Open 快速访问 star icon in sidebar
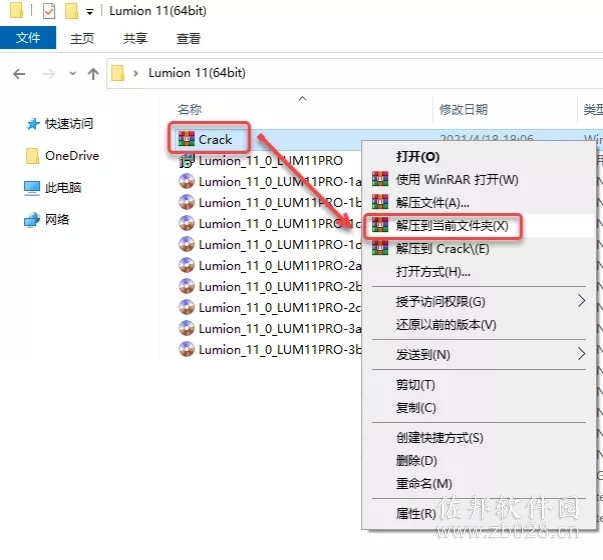 [33, 124]
